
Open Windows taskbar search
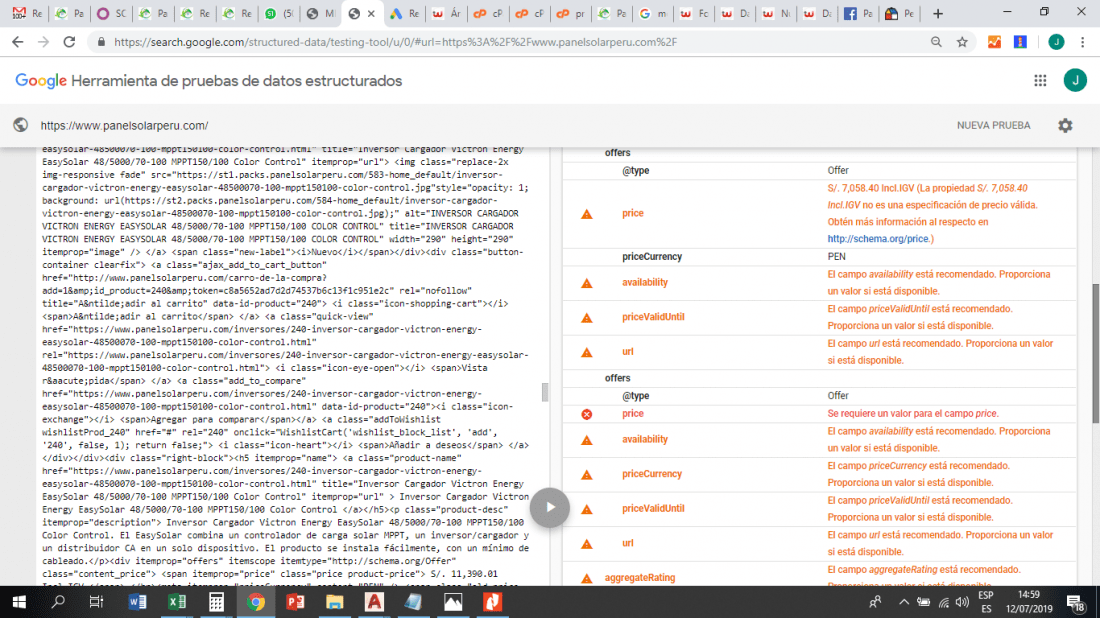[x=58, y=602]
